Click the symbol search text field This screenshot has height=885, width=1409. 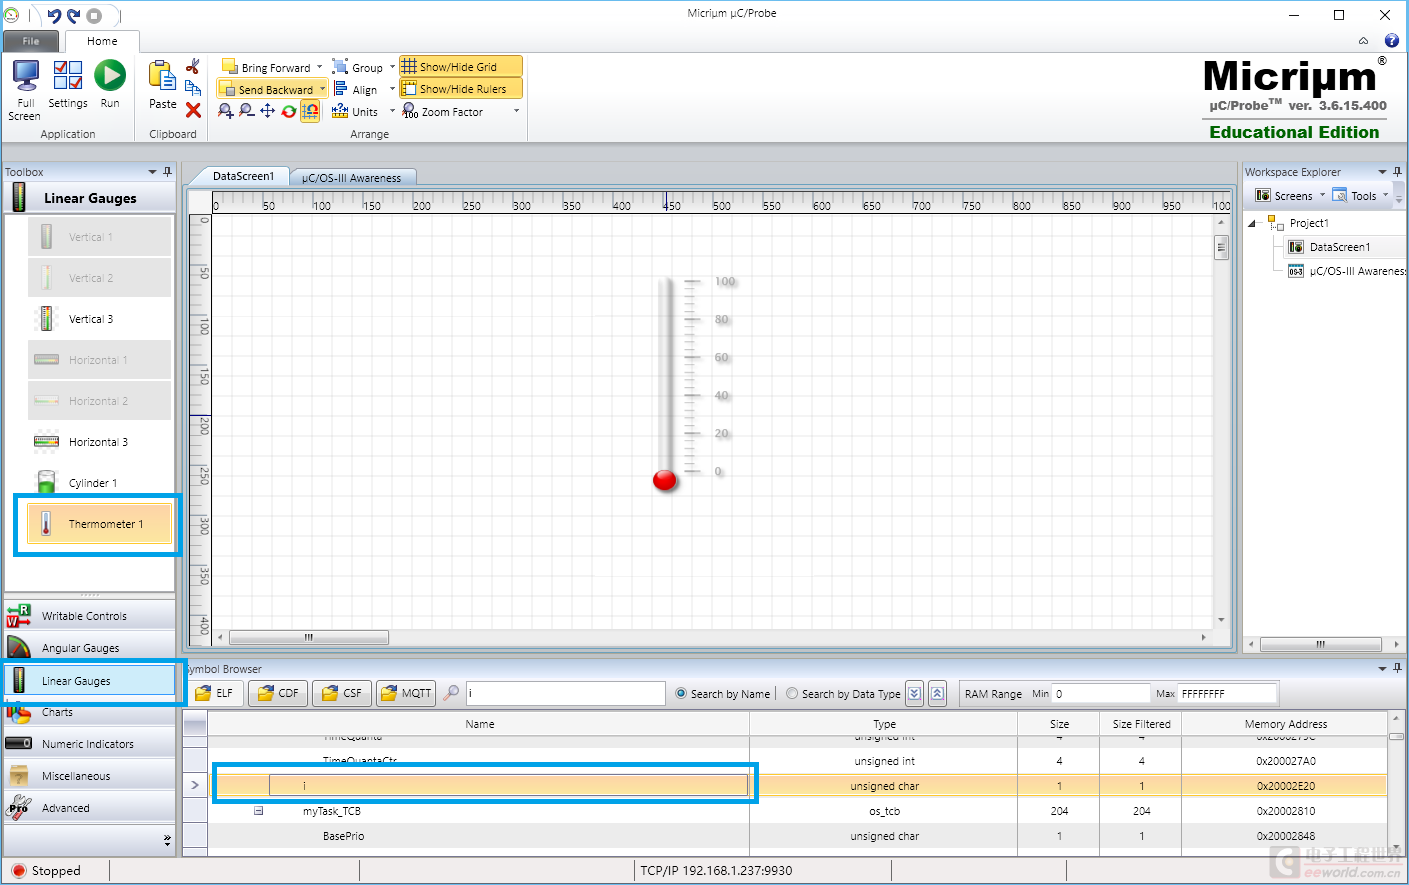565,693
